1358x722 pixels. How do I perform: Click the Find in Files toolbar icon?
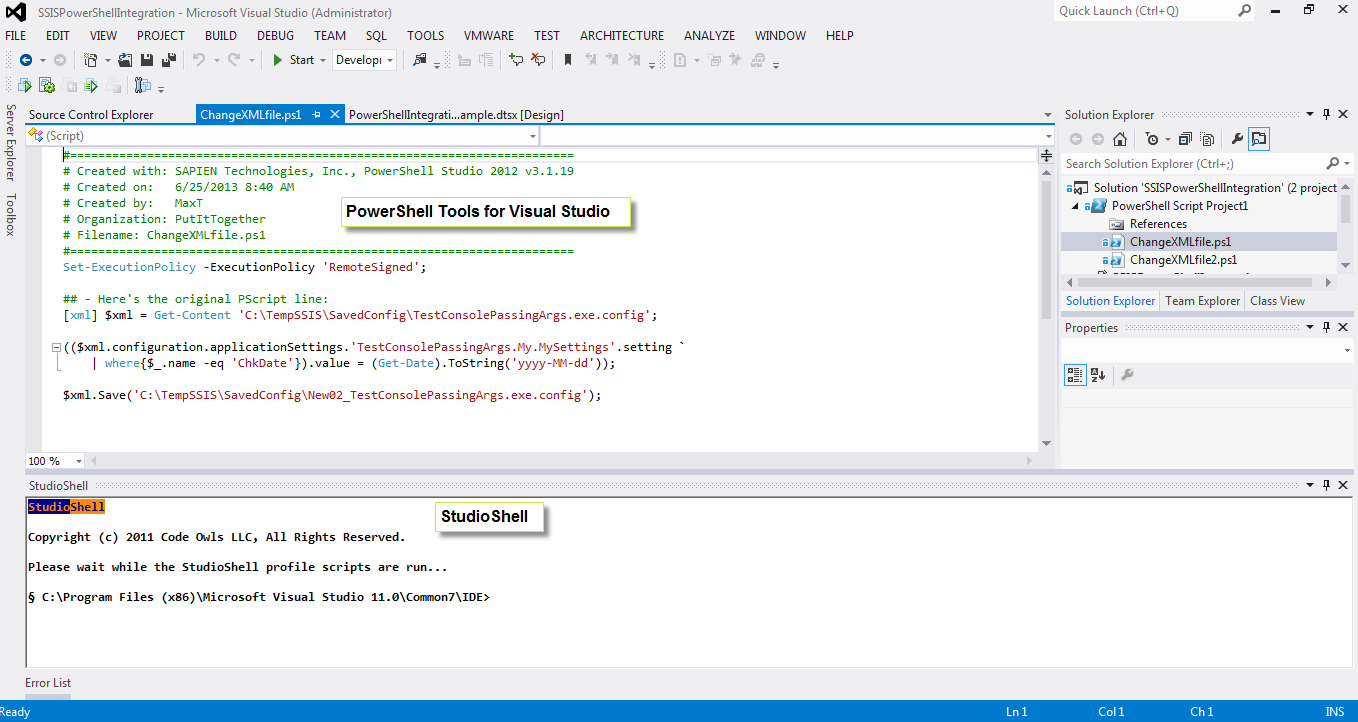click(x=420, y=60)
